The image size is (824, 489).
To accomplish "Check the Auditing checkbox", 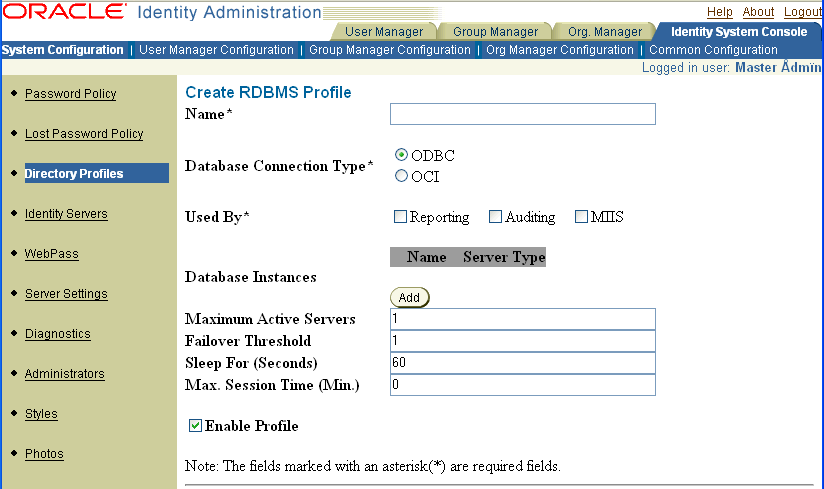I will pos(496,216).
